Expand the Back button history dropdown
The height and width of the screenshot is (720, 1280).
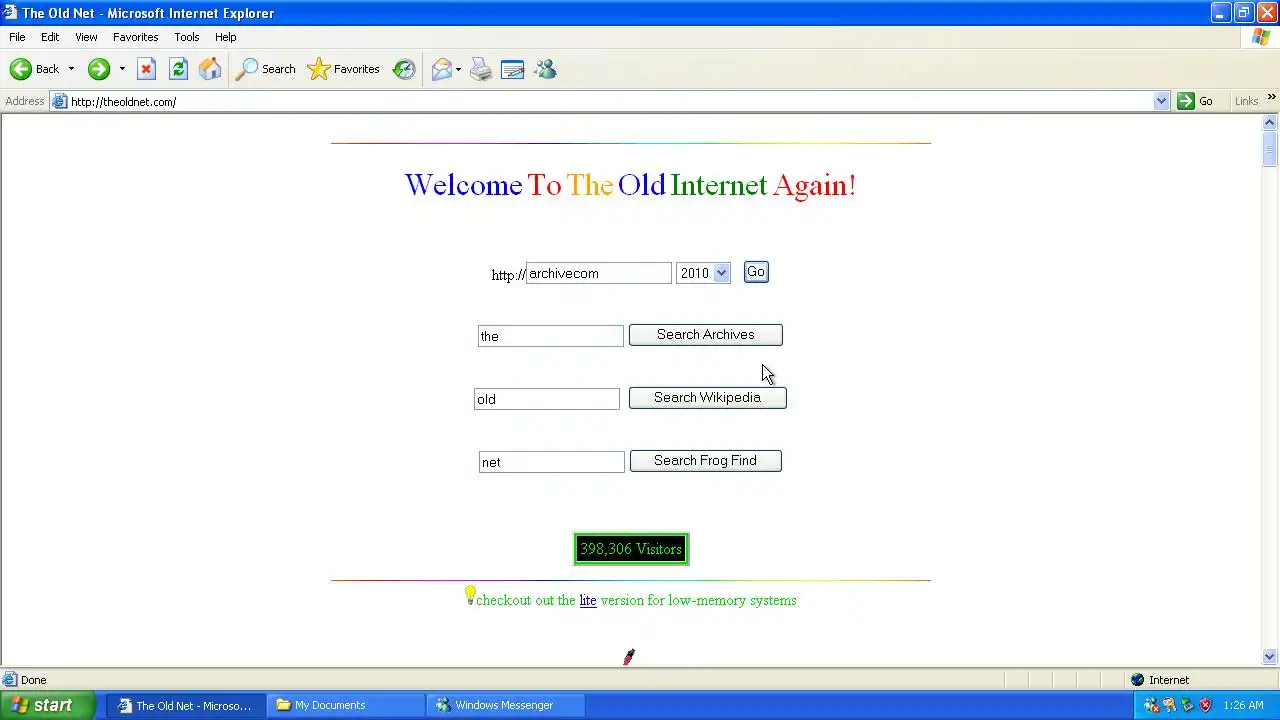tap(71, 69)
